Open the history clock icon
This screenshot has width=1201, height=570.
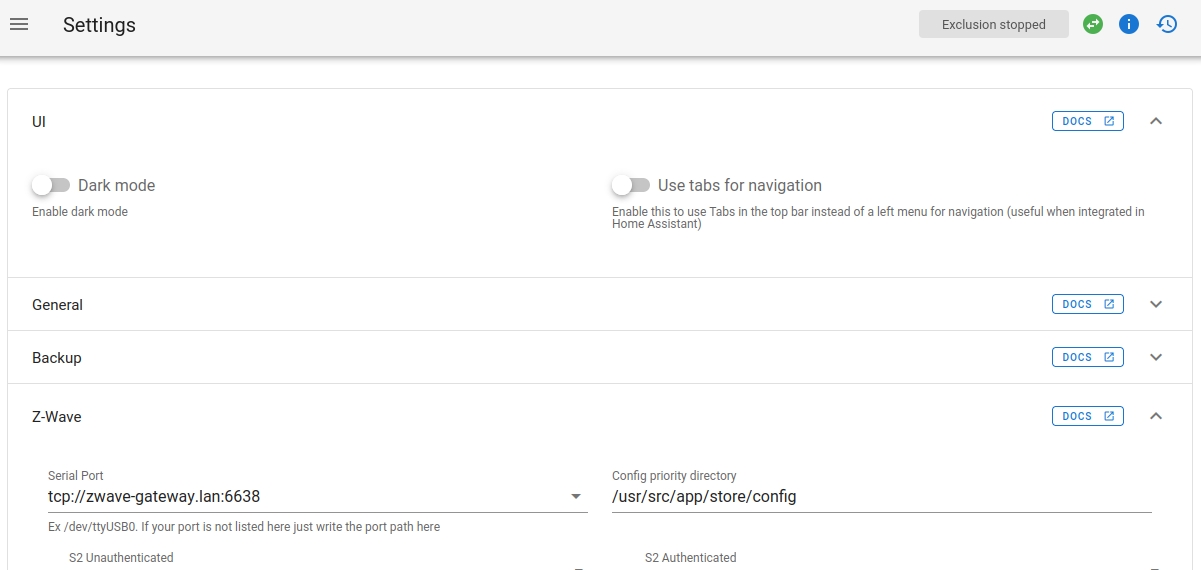pos(1167,24)
